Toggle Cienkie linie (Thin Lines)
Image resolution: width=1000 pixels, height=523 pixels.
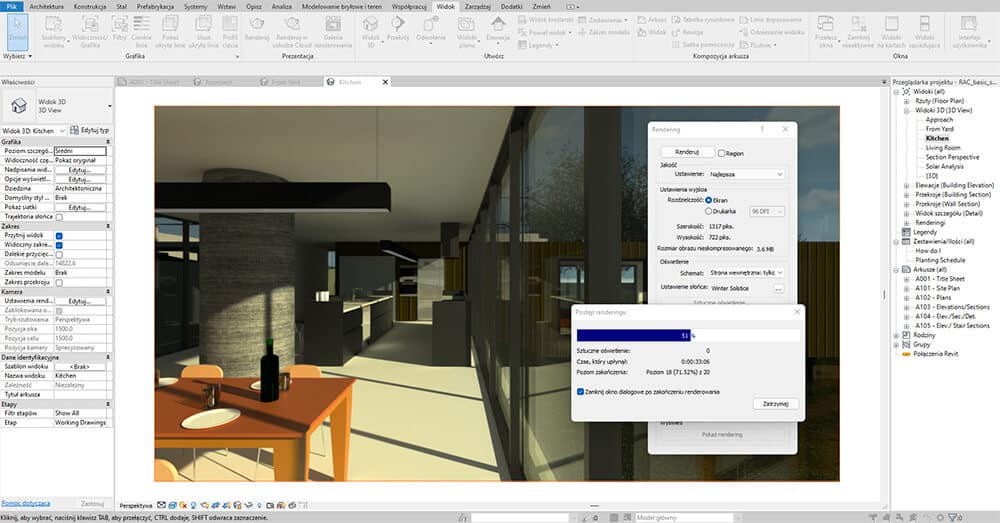tap(142, 31)
